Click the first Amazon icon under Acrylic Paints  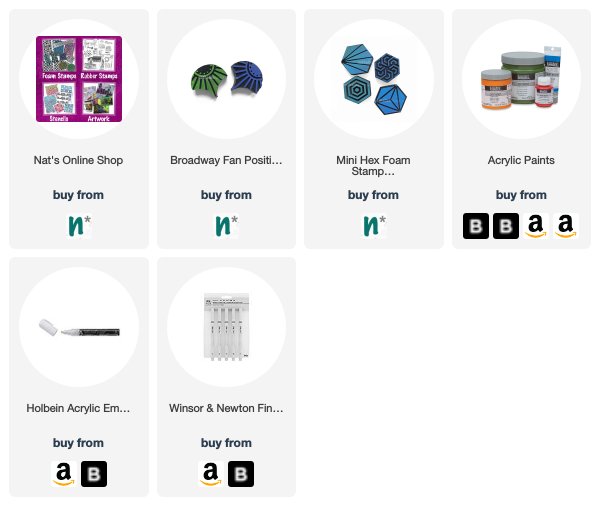(x=536, y=226)
